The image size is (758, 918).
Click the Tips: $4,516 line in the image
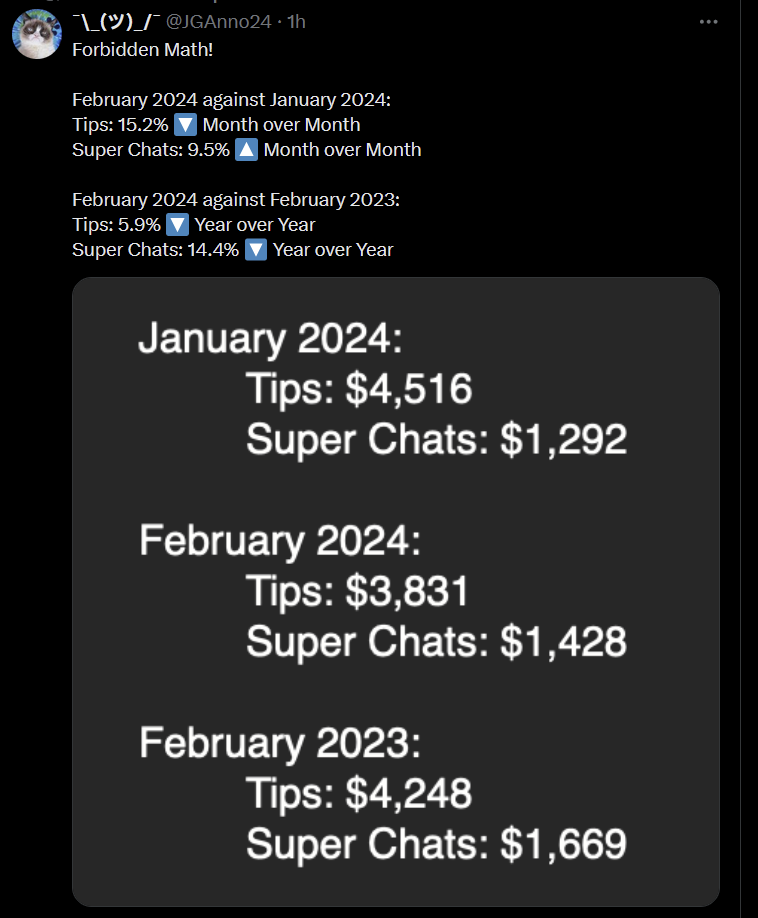[359, 389]
